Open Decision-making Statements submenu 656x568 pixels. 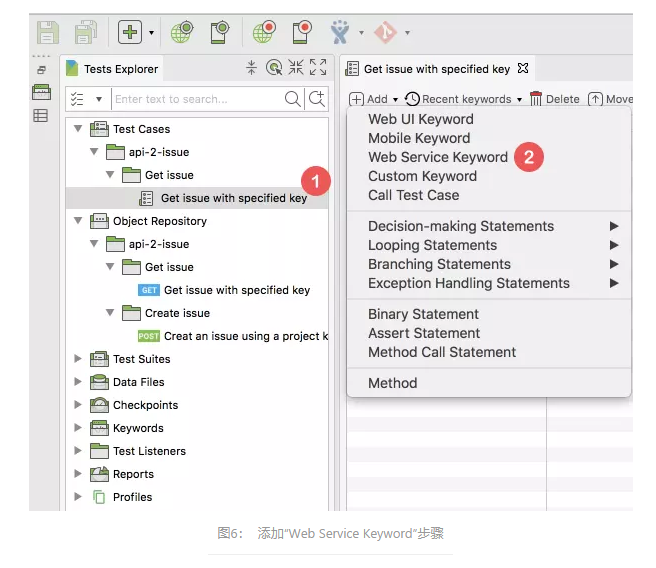[x=489, y=226]
